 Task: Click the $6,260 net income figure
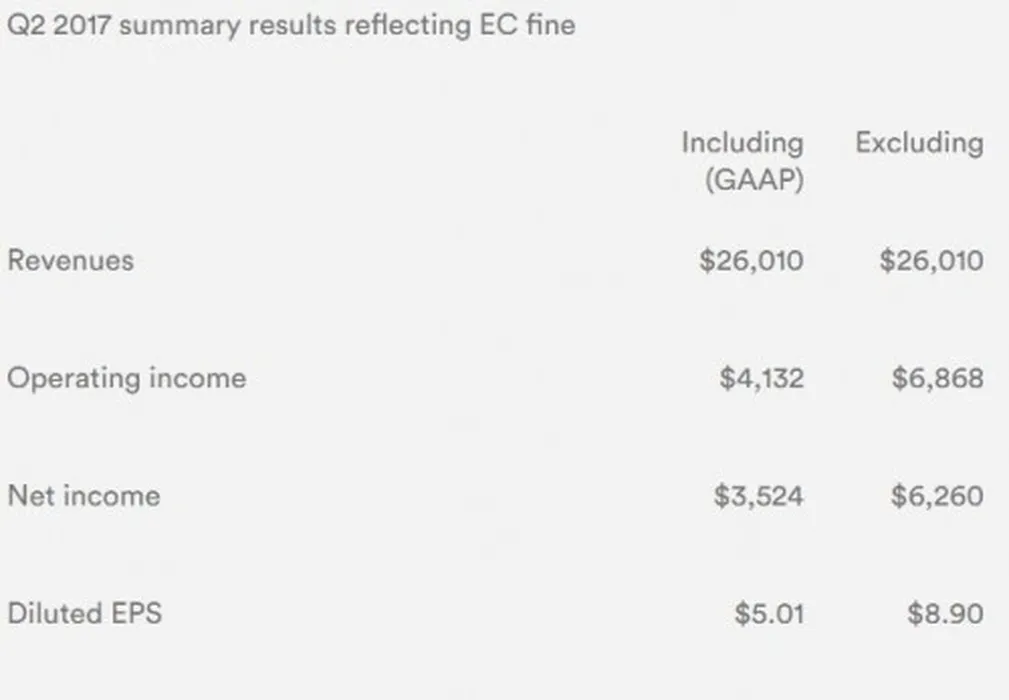pos(937,496)
